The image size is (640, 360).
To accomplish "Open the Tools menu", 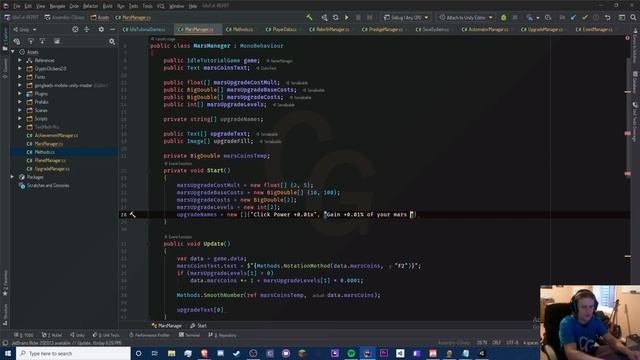I will (x=147, y=6).
